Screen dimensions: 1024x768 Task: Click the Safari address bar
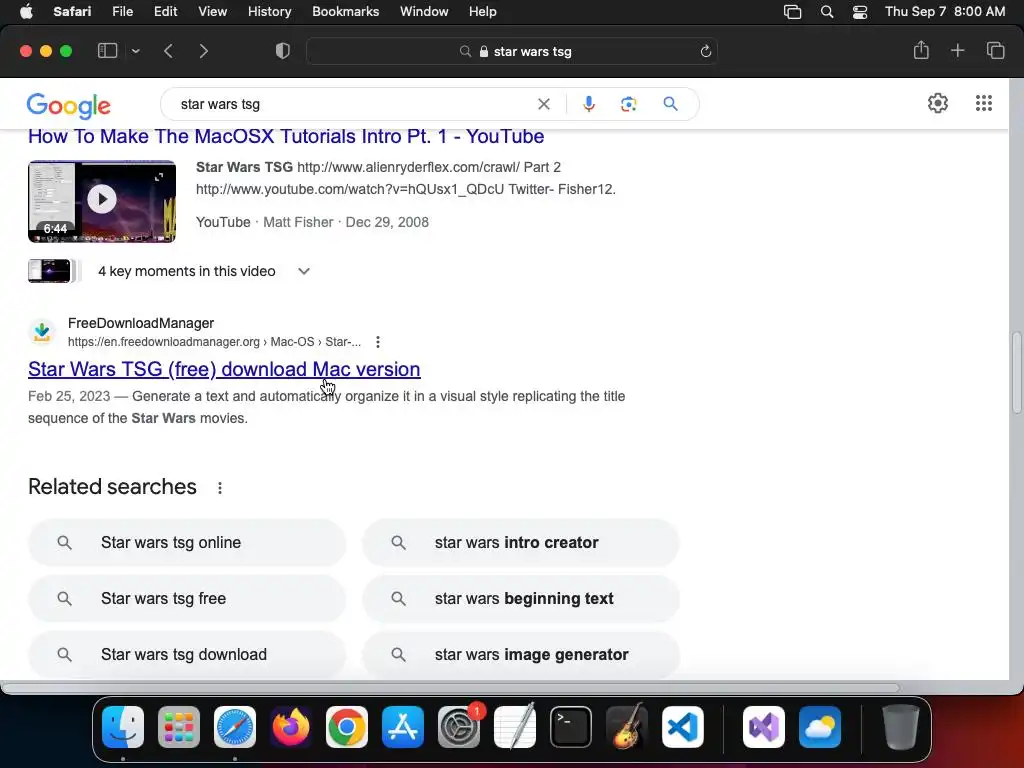click(x=512, y=51)
